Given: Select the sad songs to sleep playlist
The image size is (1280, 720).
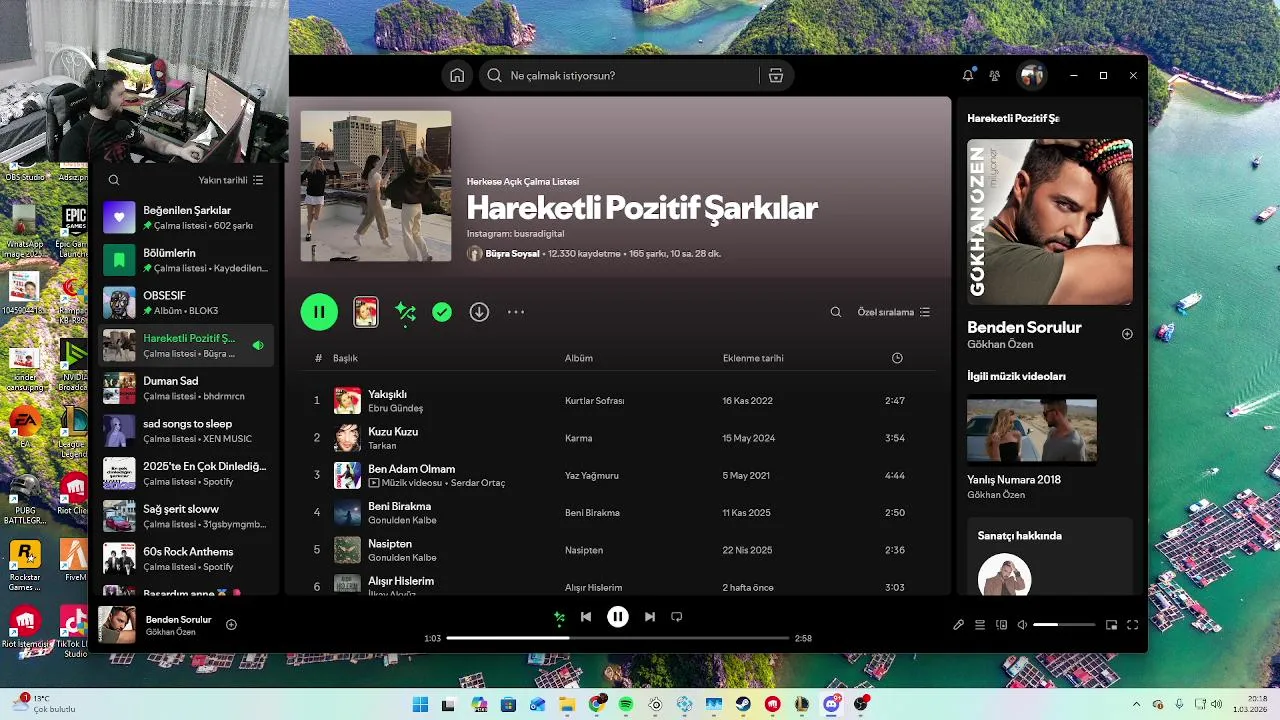Looking at the screenshot, I should pyautogui.click(x=186, y=431).
